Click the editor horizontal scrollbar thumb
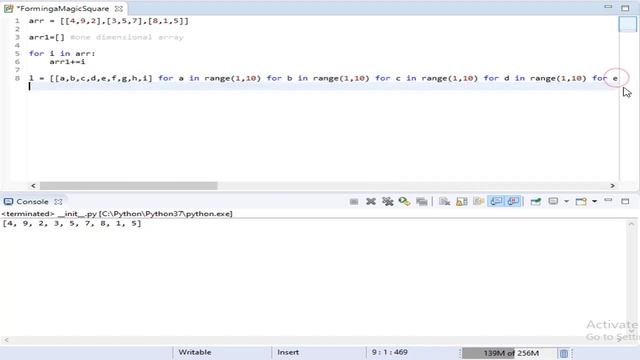This screenshot has width=640, height=360. pos(129,186)
